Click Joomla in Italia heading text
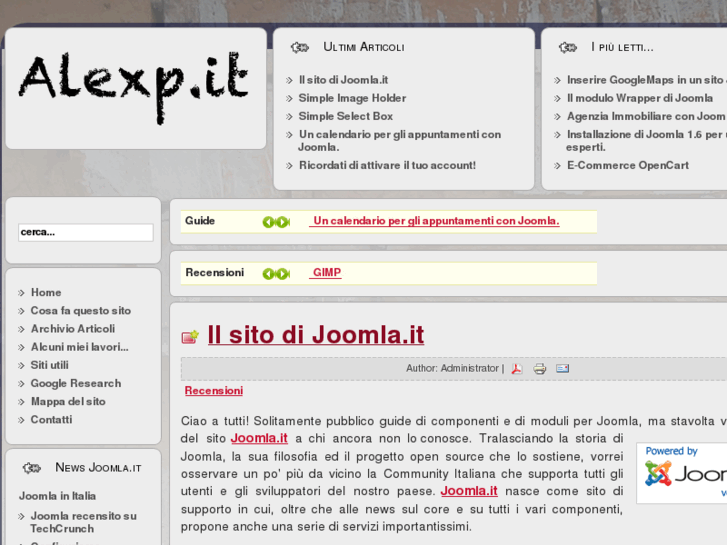727x545 pixels. pyautogui.click(x=57, y=496)
